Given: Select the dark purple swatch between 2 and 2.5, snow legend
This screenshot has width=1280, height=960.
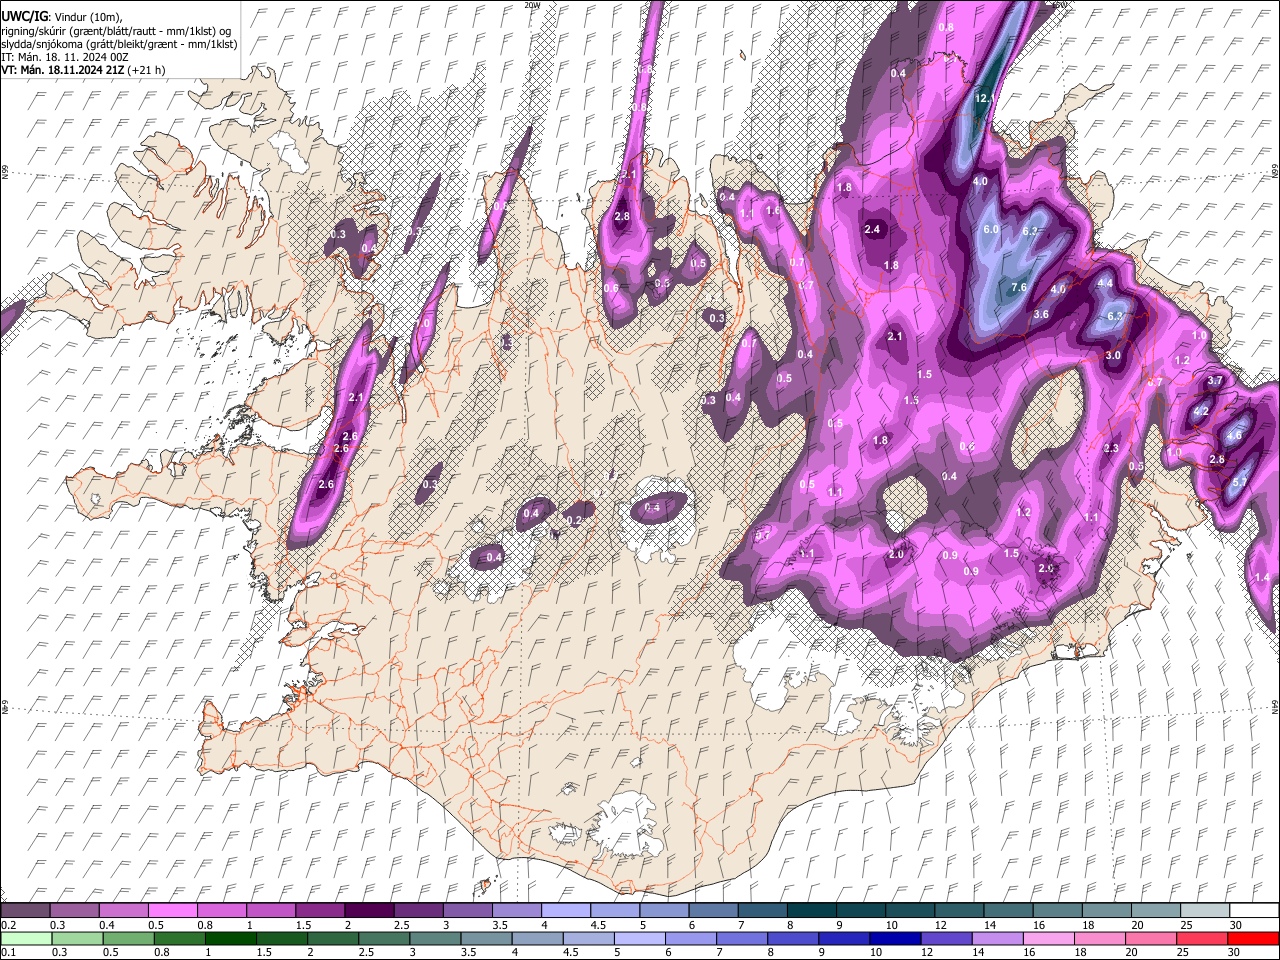Looking at the screenshot, I should (x=369, y=911).
